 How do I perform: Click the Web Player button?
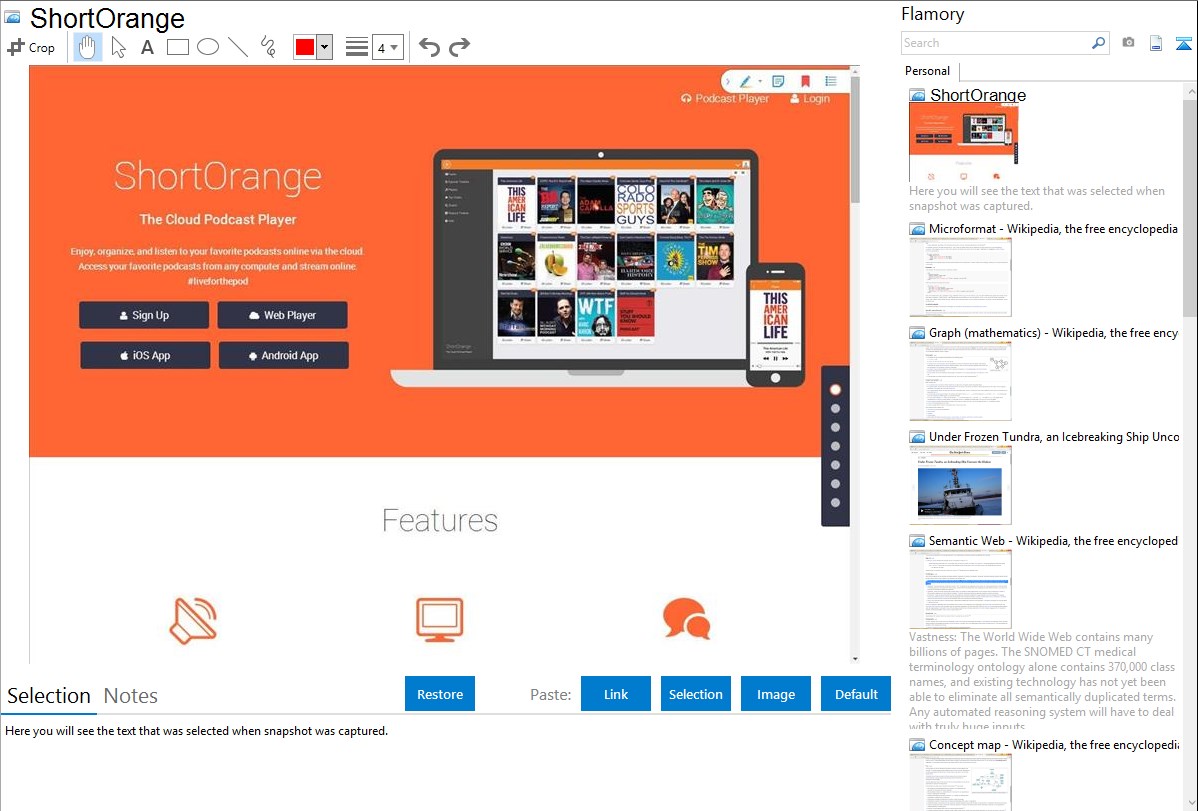[283, 315]
